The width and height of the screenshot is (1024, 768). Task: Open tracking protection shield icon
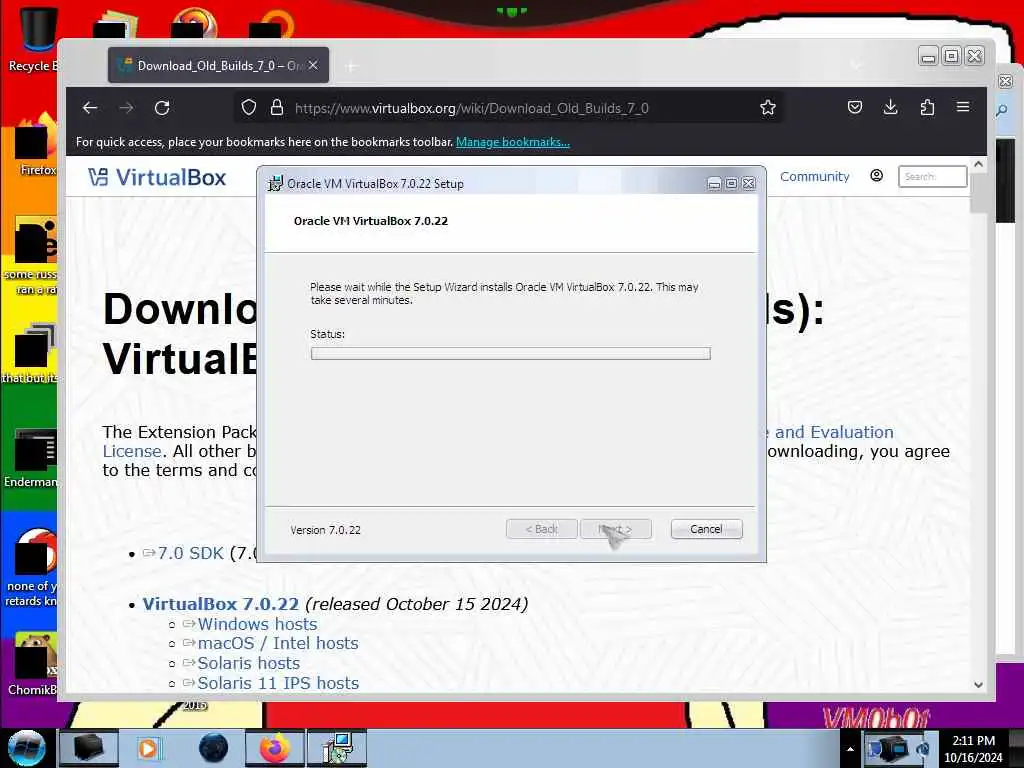(249, 108)
